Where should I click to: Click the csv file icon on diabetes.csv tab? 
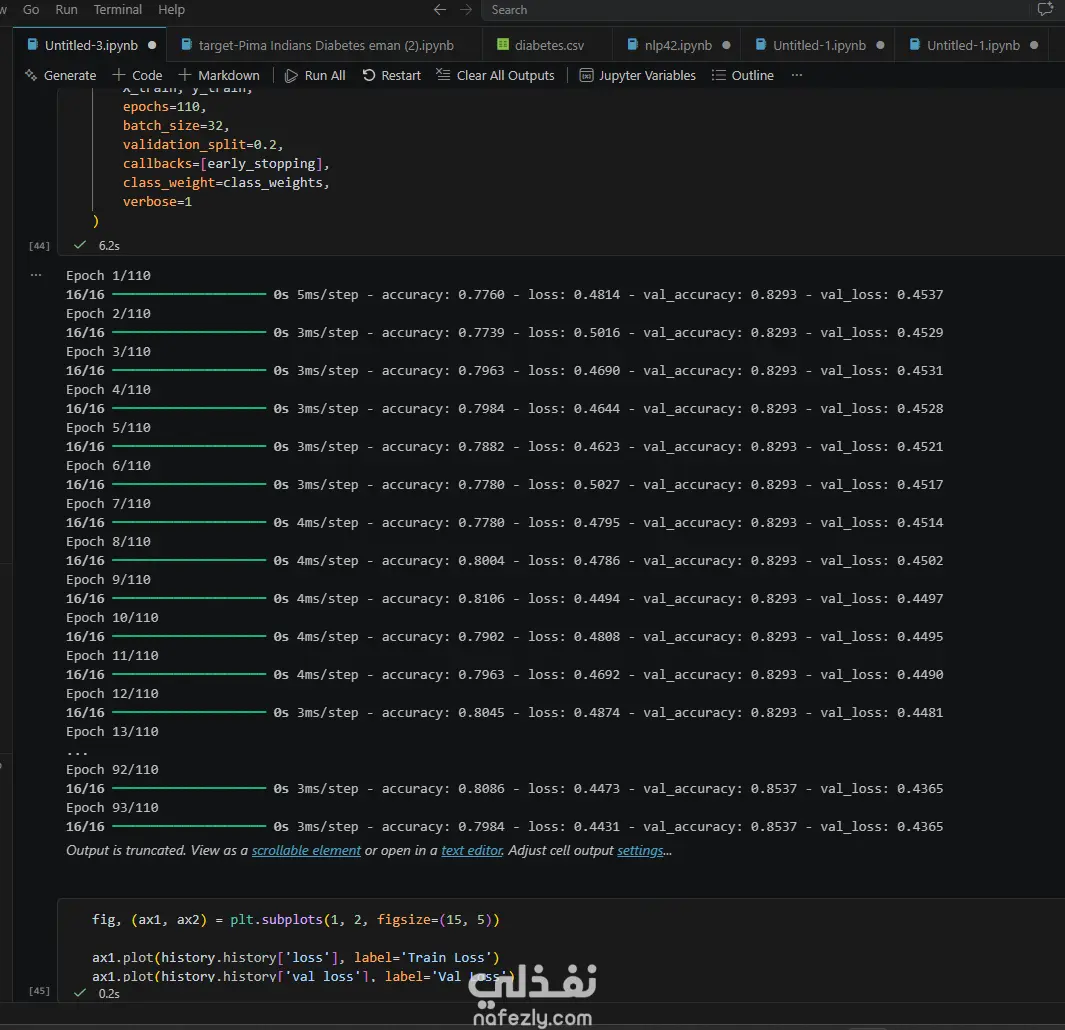(x=503, y=44)
